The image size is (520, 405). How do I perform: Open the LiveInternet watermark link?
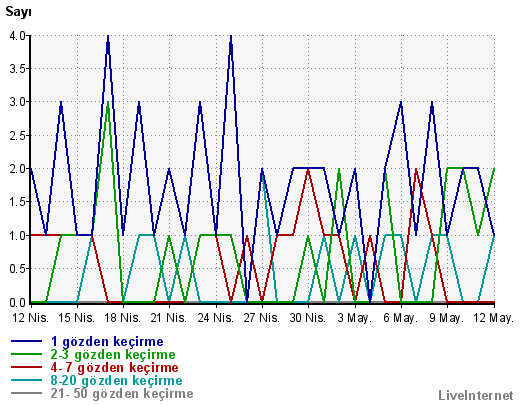pyautogui.click(x=476, y=396)
